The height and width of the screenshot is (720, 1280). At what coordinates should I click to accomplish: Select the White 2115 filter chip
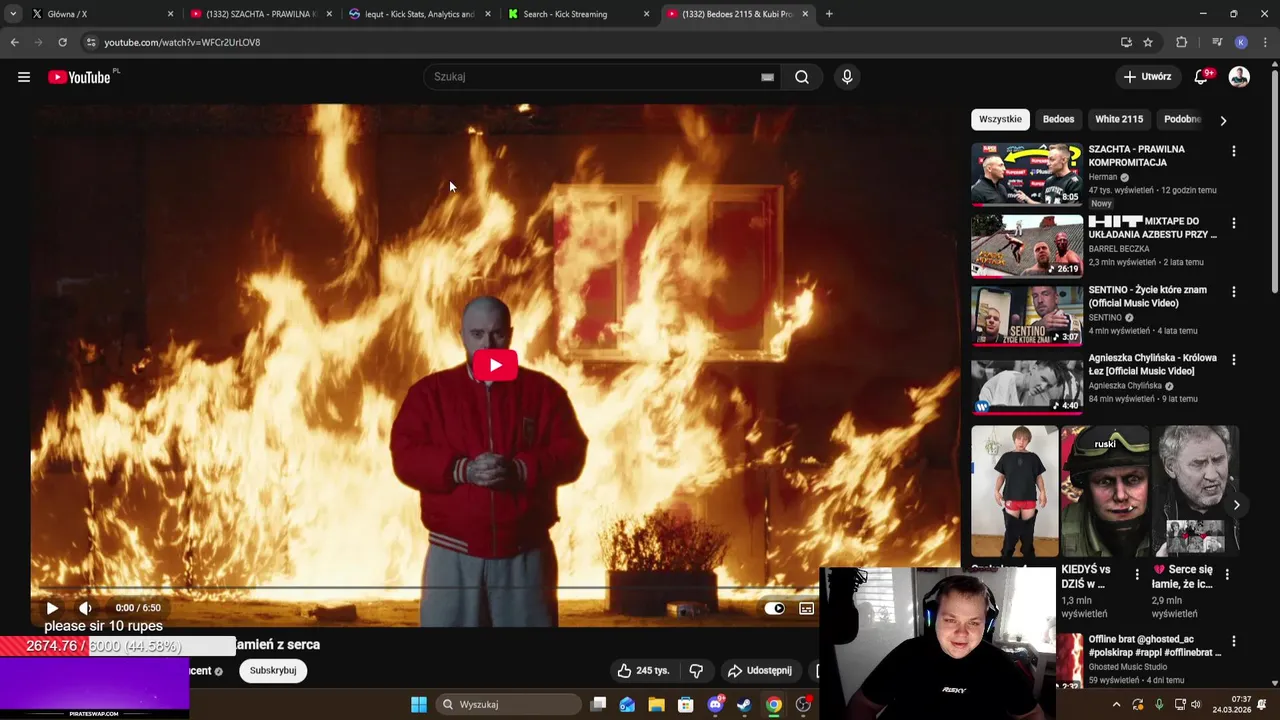pyautogui.click(x=1119, y=119)
